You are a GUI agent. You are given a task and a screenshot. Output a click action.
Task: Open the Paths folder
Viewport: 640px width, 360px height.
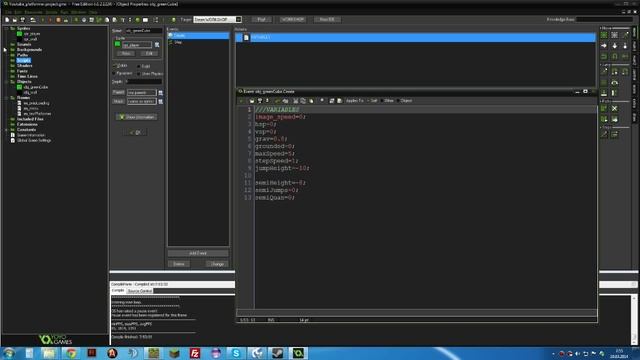(x=22, y=55)
